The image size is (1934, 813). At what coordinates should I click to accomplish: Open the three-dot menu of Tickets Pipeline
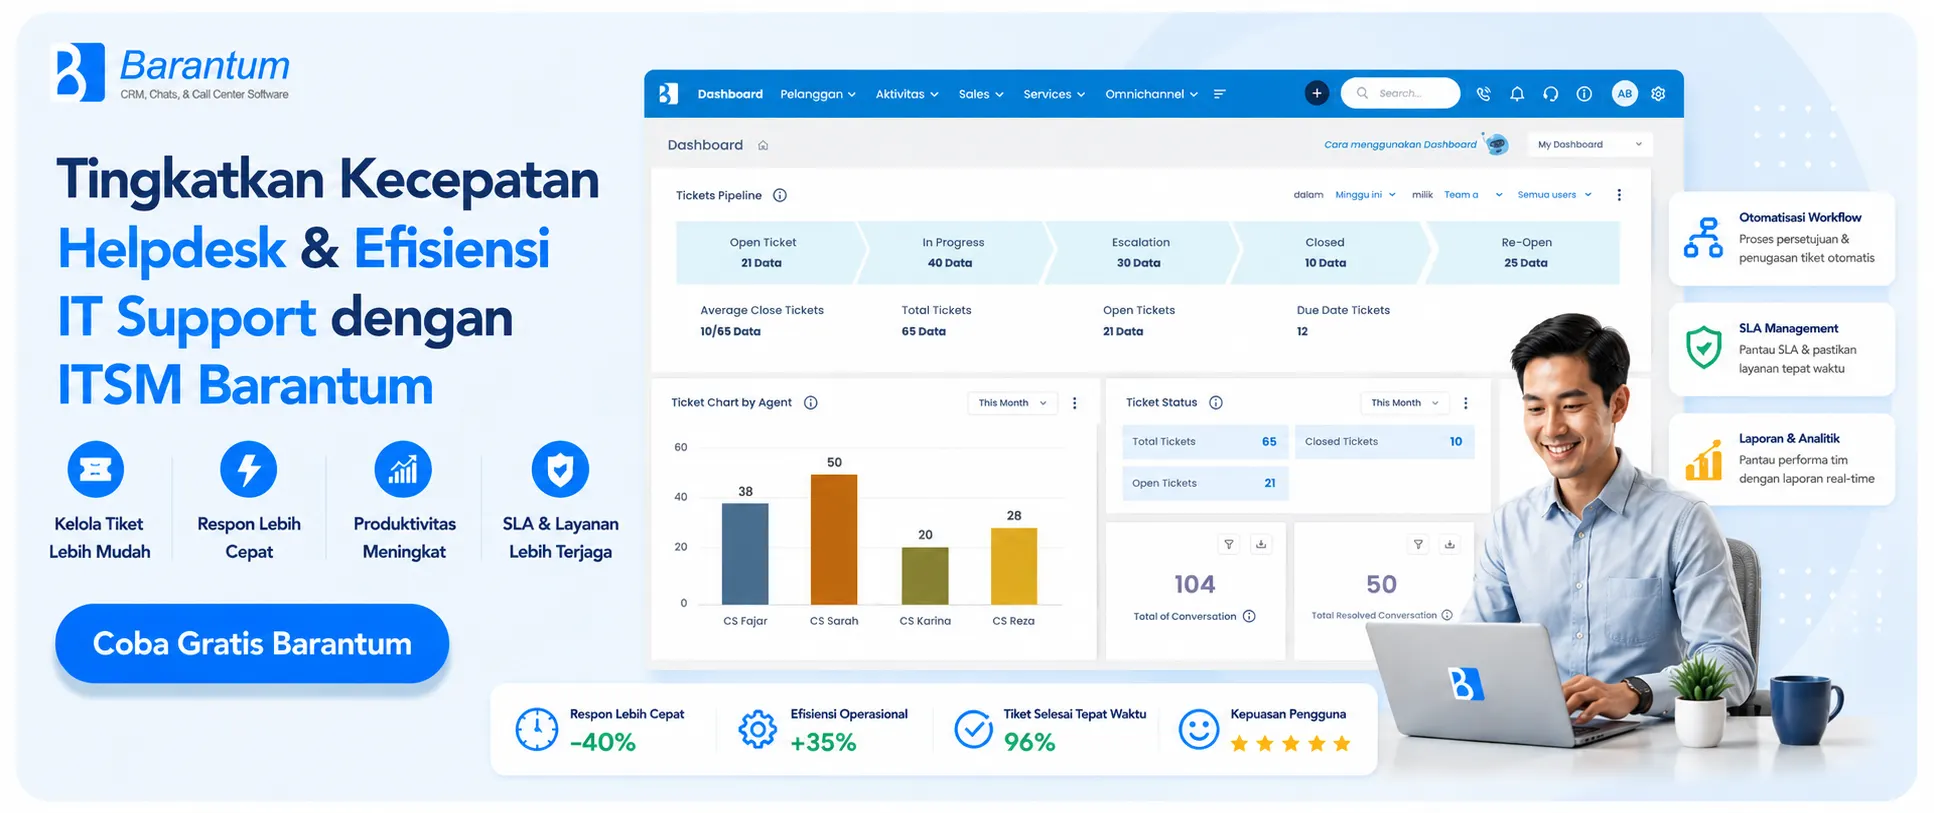[1619, 195]
